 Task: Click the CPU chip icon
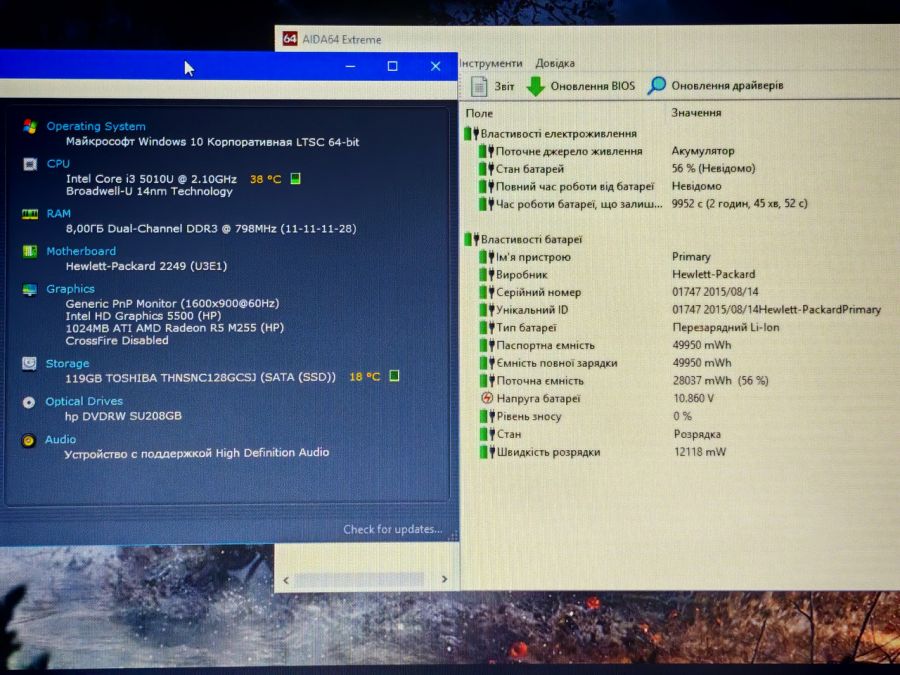(30, 164)
